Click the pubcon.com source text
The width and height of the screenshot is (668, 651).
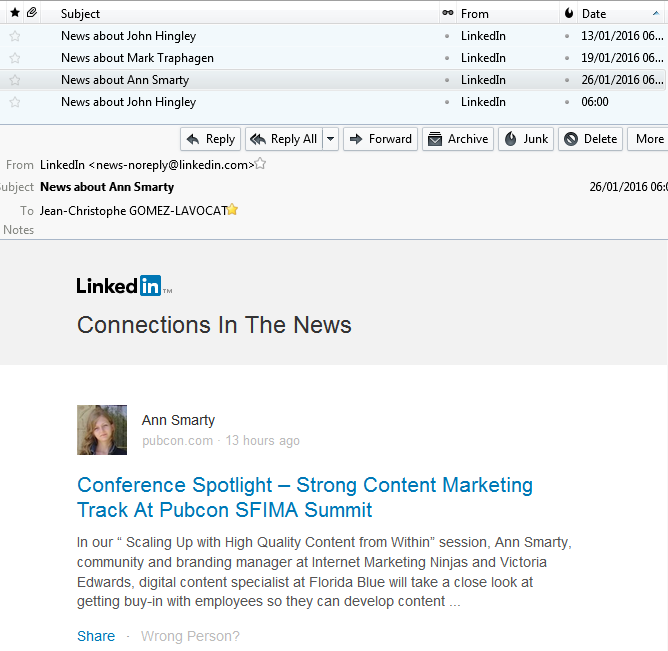point(177,441)
